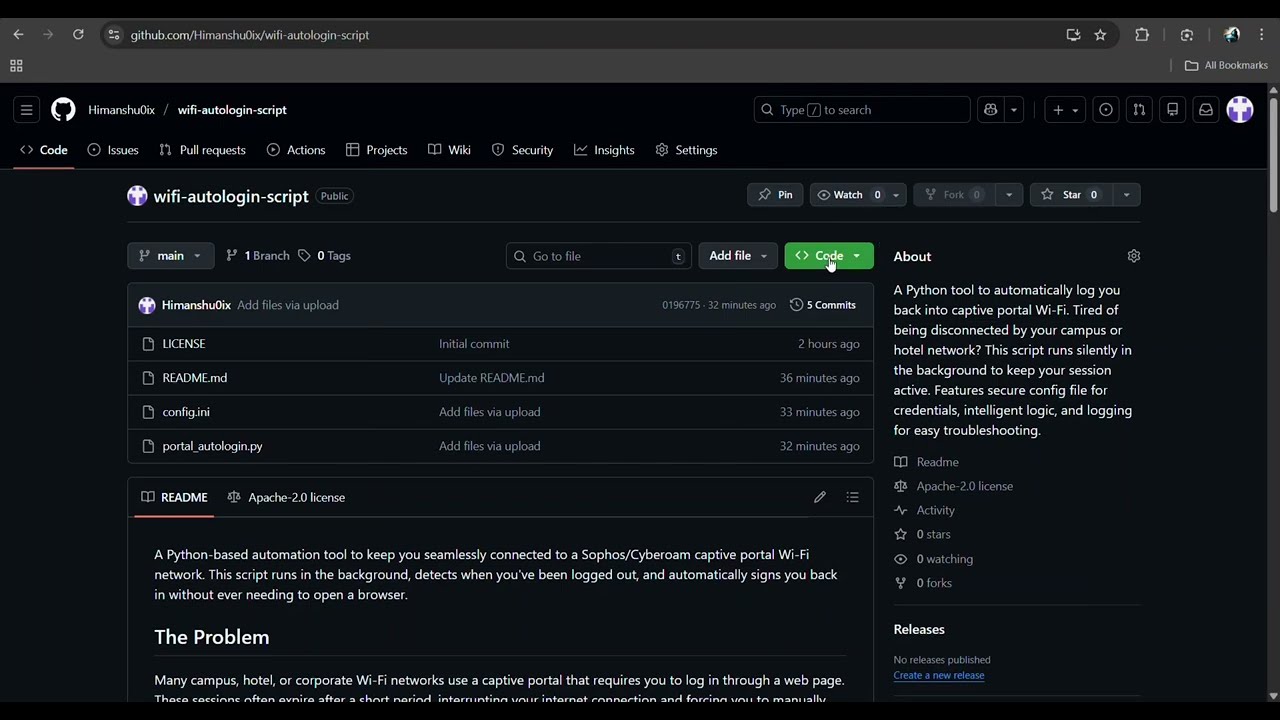Open the Copilot dropdown arrow
Image resolution: width=1280 pixels, height=720 pixels.
1014,110
